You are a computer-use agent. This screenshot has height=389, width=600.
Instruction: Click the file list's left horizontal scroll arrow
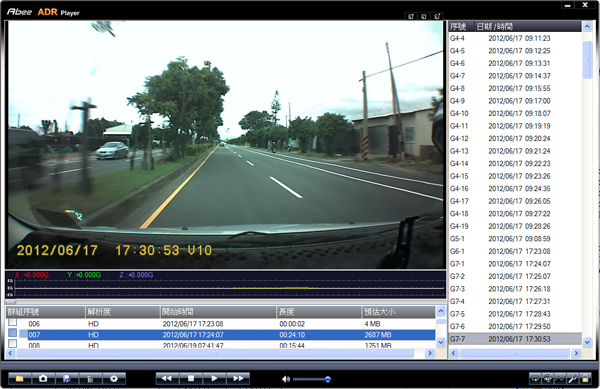click(453, 353)
